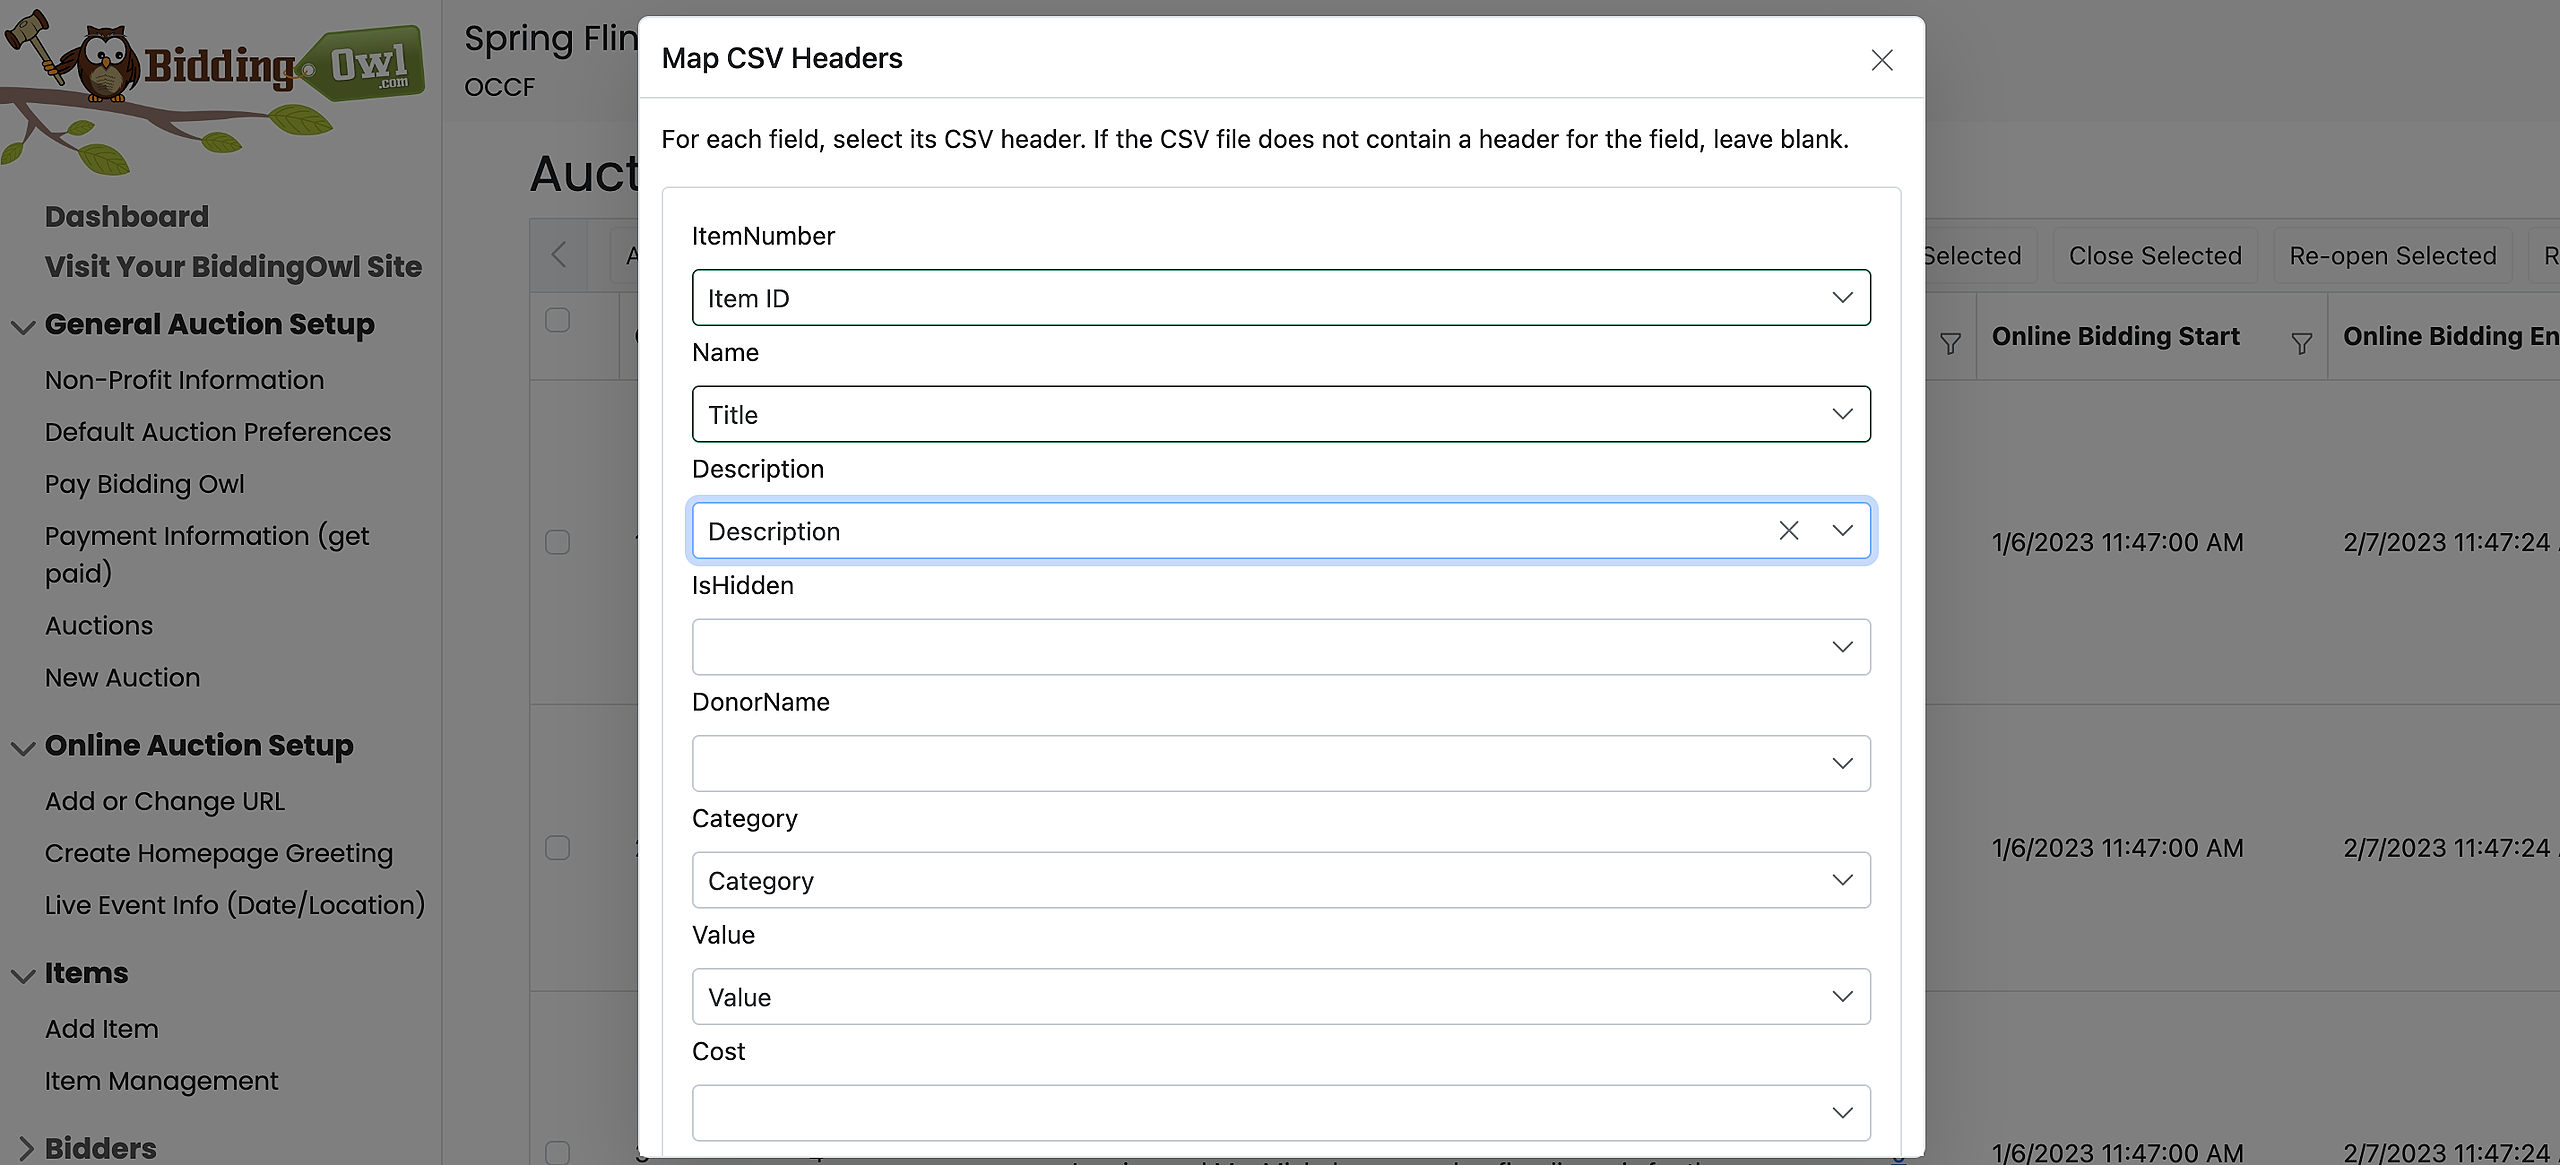Click the Re-open Selected button
The width and height of the screenshot is (2560, 1165).
(x=2392, y=256)
